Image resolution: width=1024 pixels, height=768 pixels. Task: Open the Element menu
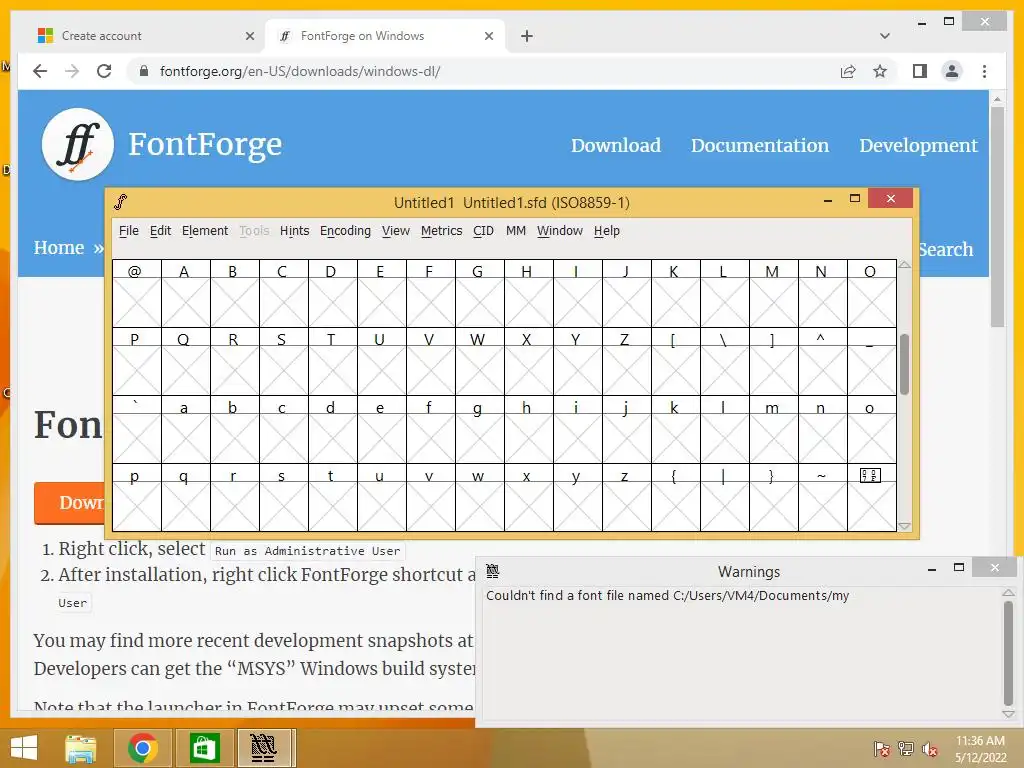click(205, 231)
